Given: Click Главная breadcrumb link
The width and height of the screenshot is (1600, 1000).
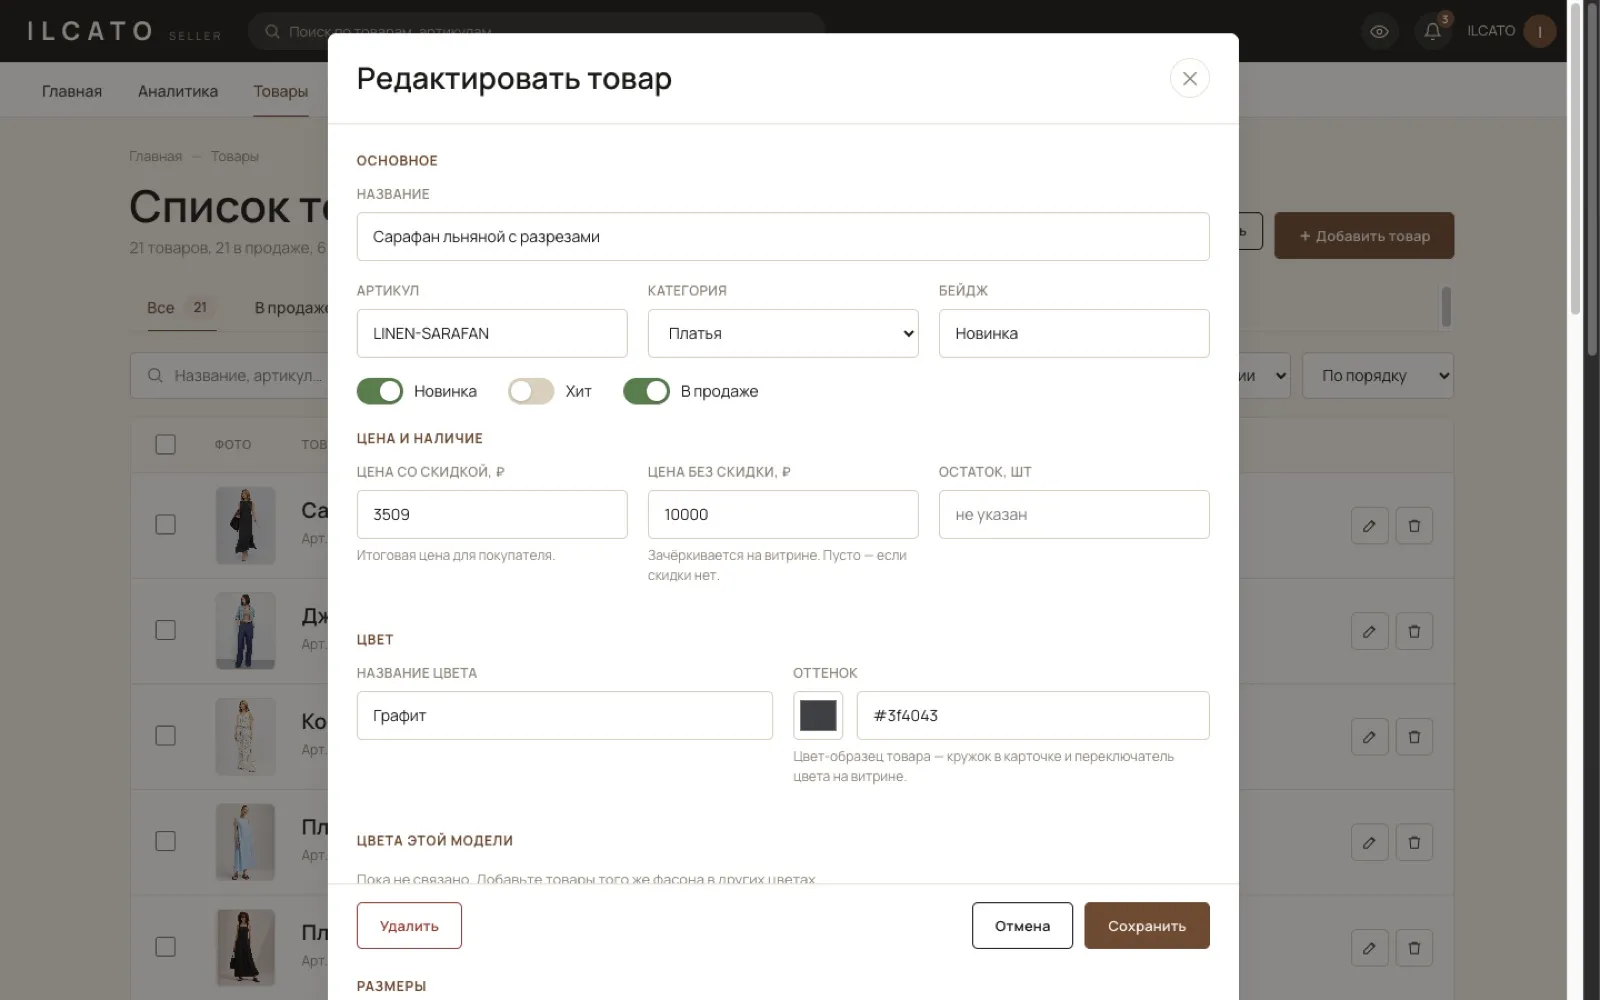Looking at the screenshot, I should [x=155, y=157].
